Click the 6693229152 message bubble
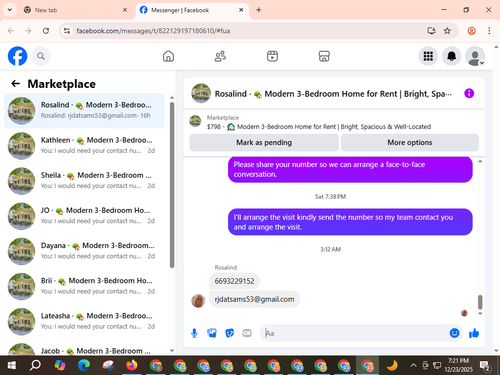Image resolution: width=500 pixels, height=375 pixels. tap(234, 281)
